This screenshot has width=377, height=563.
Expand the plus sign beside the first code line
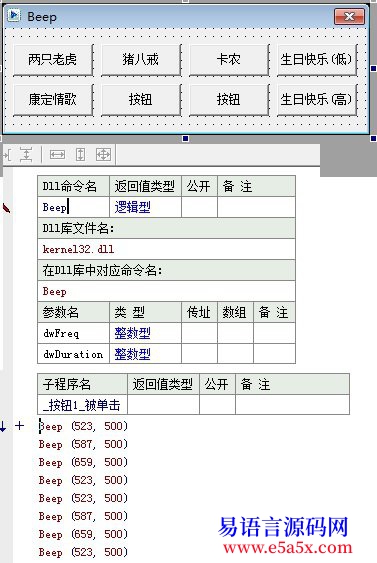[x=19, y=426]
